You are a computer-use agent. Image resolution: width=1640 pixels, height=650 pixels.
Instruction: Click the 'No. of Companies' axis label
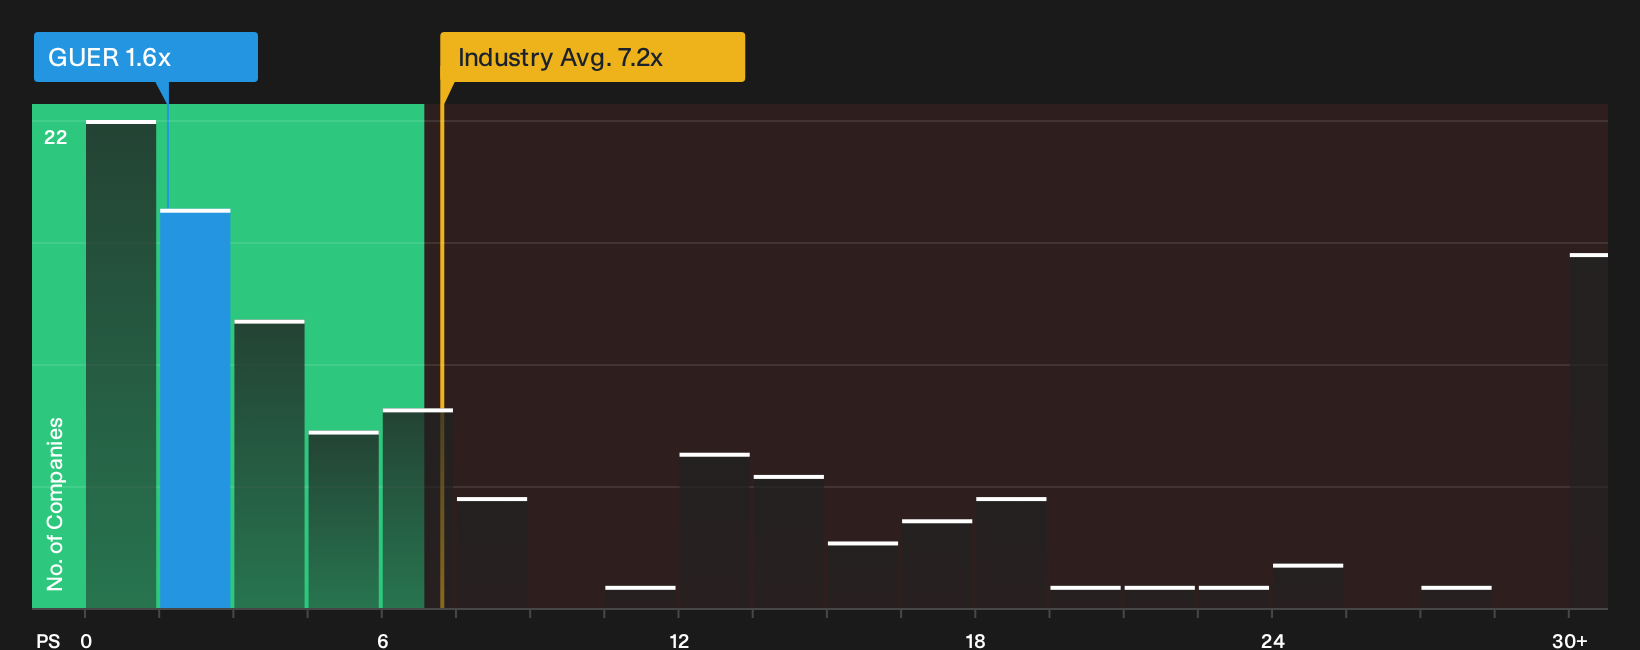tap(55, 504)
